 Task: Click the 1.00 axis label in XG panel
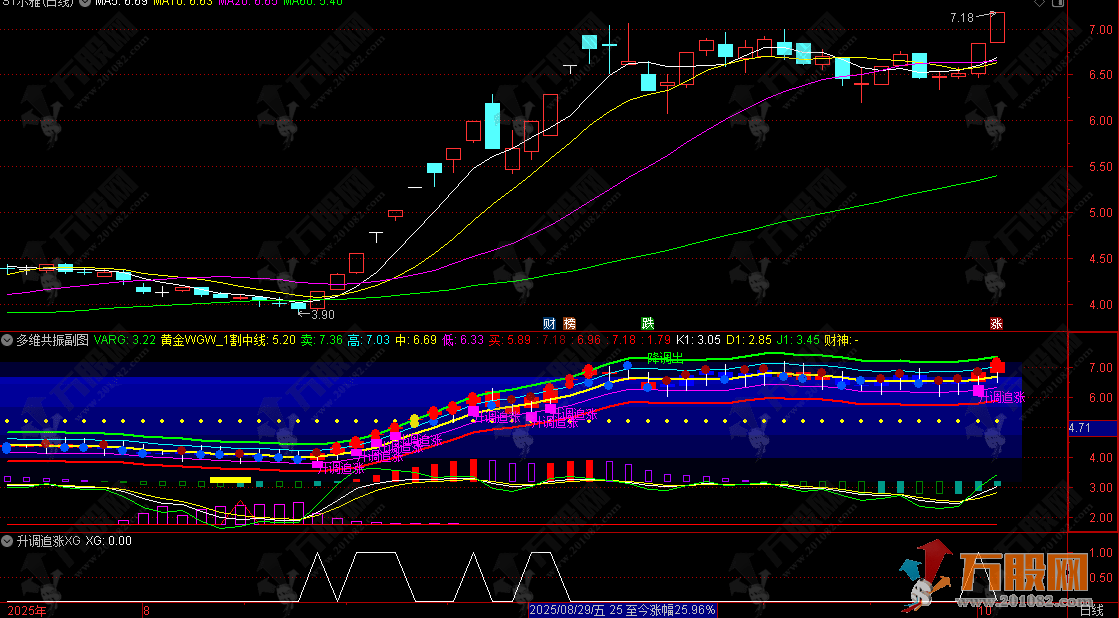[x=1102, y=553]
